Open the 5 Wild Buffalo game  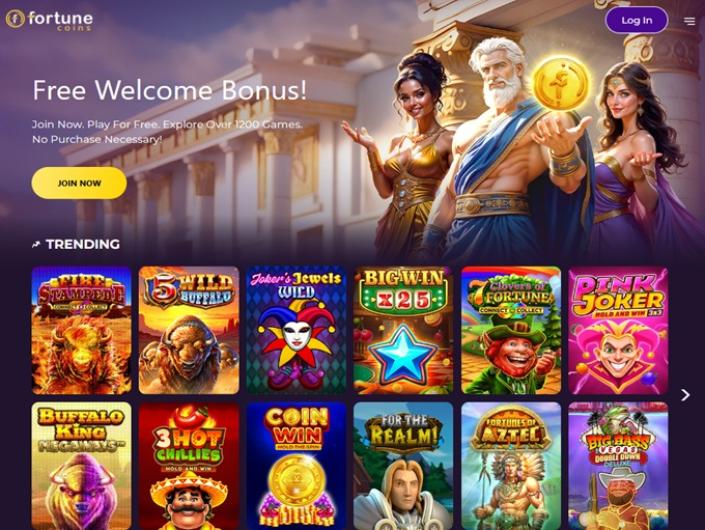pyautogui.click(x=189, y=330)
